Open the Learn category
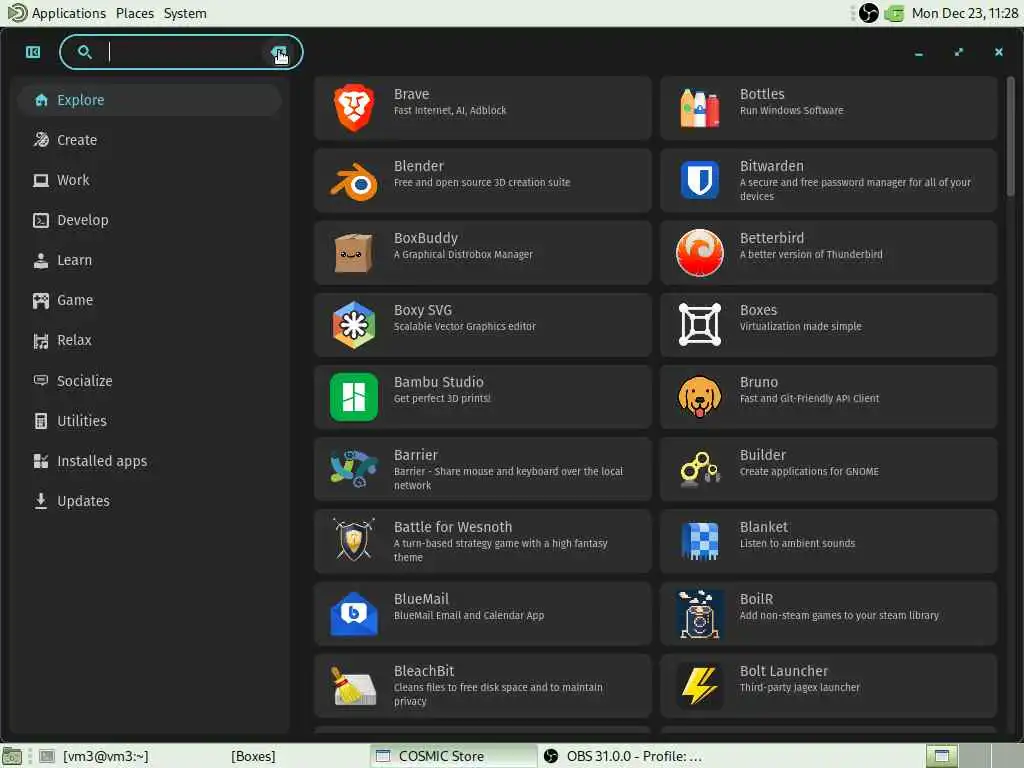This screenshot has height=768, width=1024. tap(150, 260)
